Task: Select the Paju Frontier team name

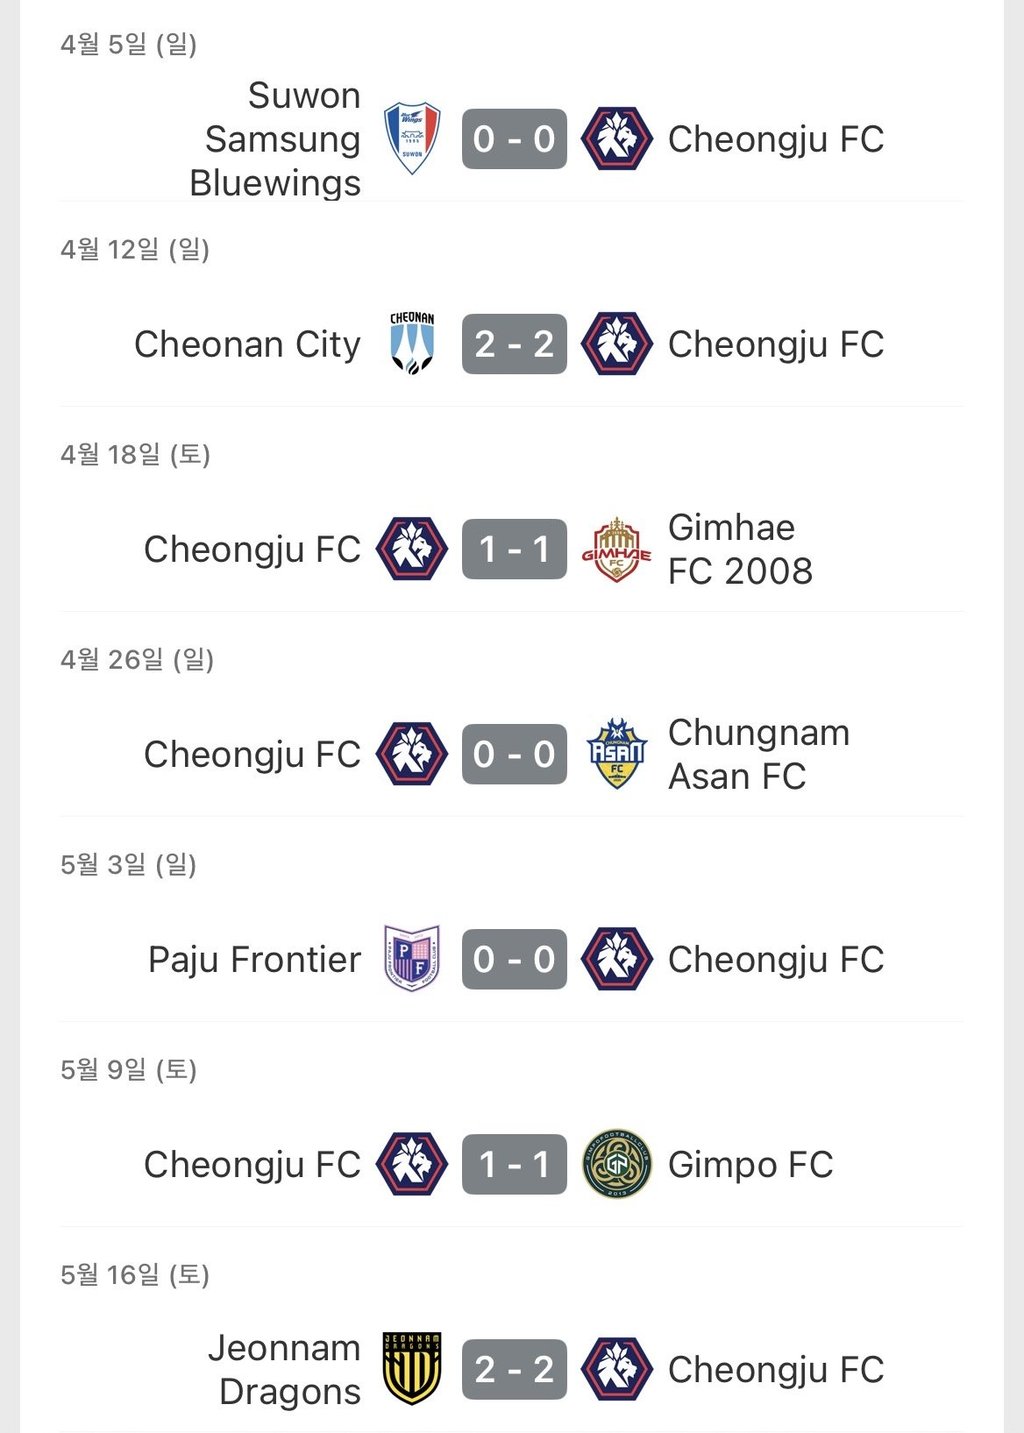Action: click(254, 959)
